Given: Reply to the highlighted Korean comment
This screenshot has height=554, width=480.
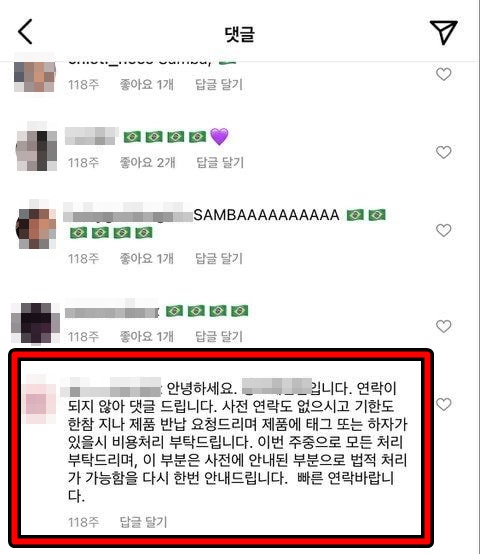Looking at the screenshot, I should [x=143, y=522].
